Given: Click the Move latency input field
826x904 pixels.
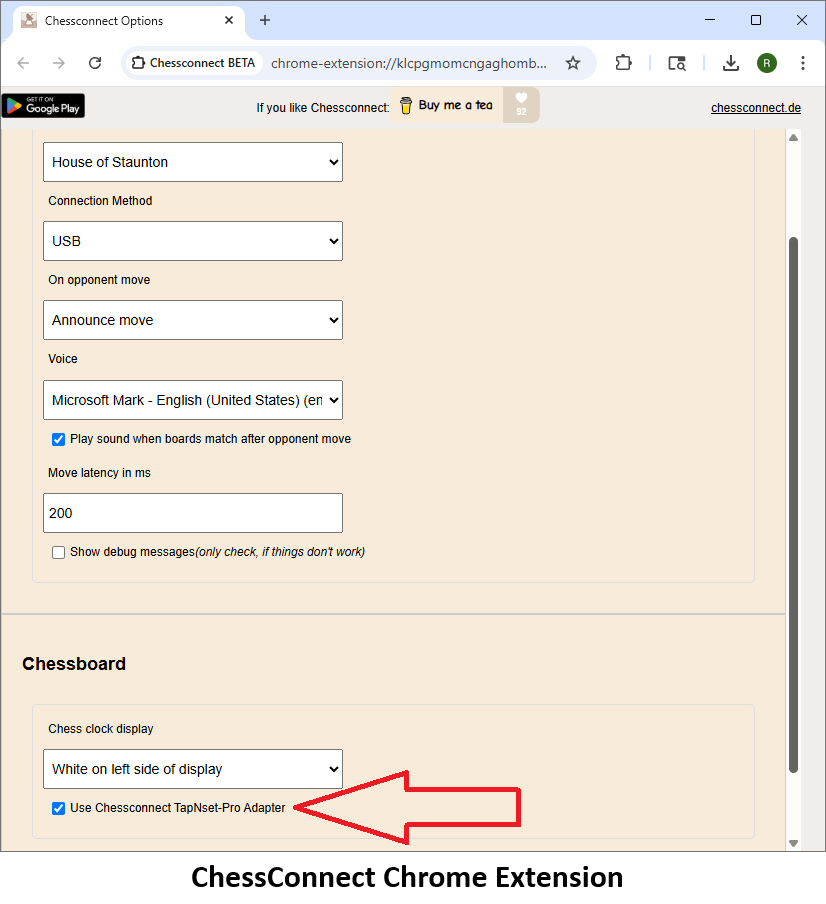Looking at the screenshot, I should click(x=193, y=513).
